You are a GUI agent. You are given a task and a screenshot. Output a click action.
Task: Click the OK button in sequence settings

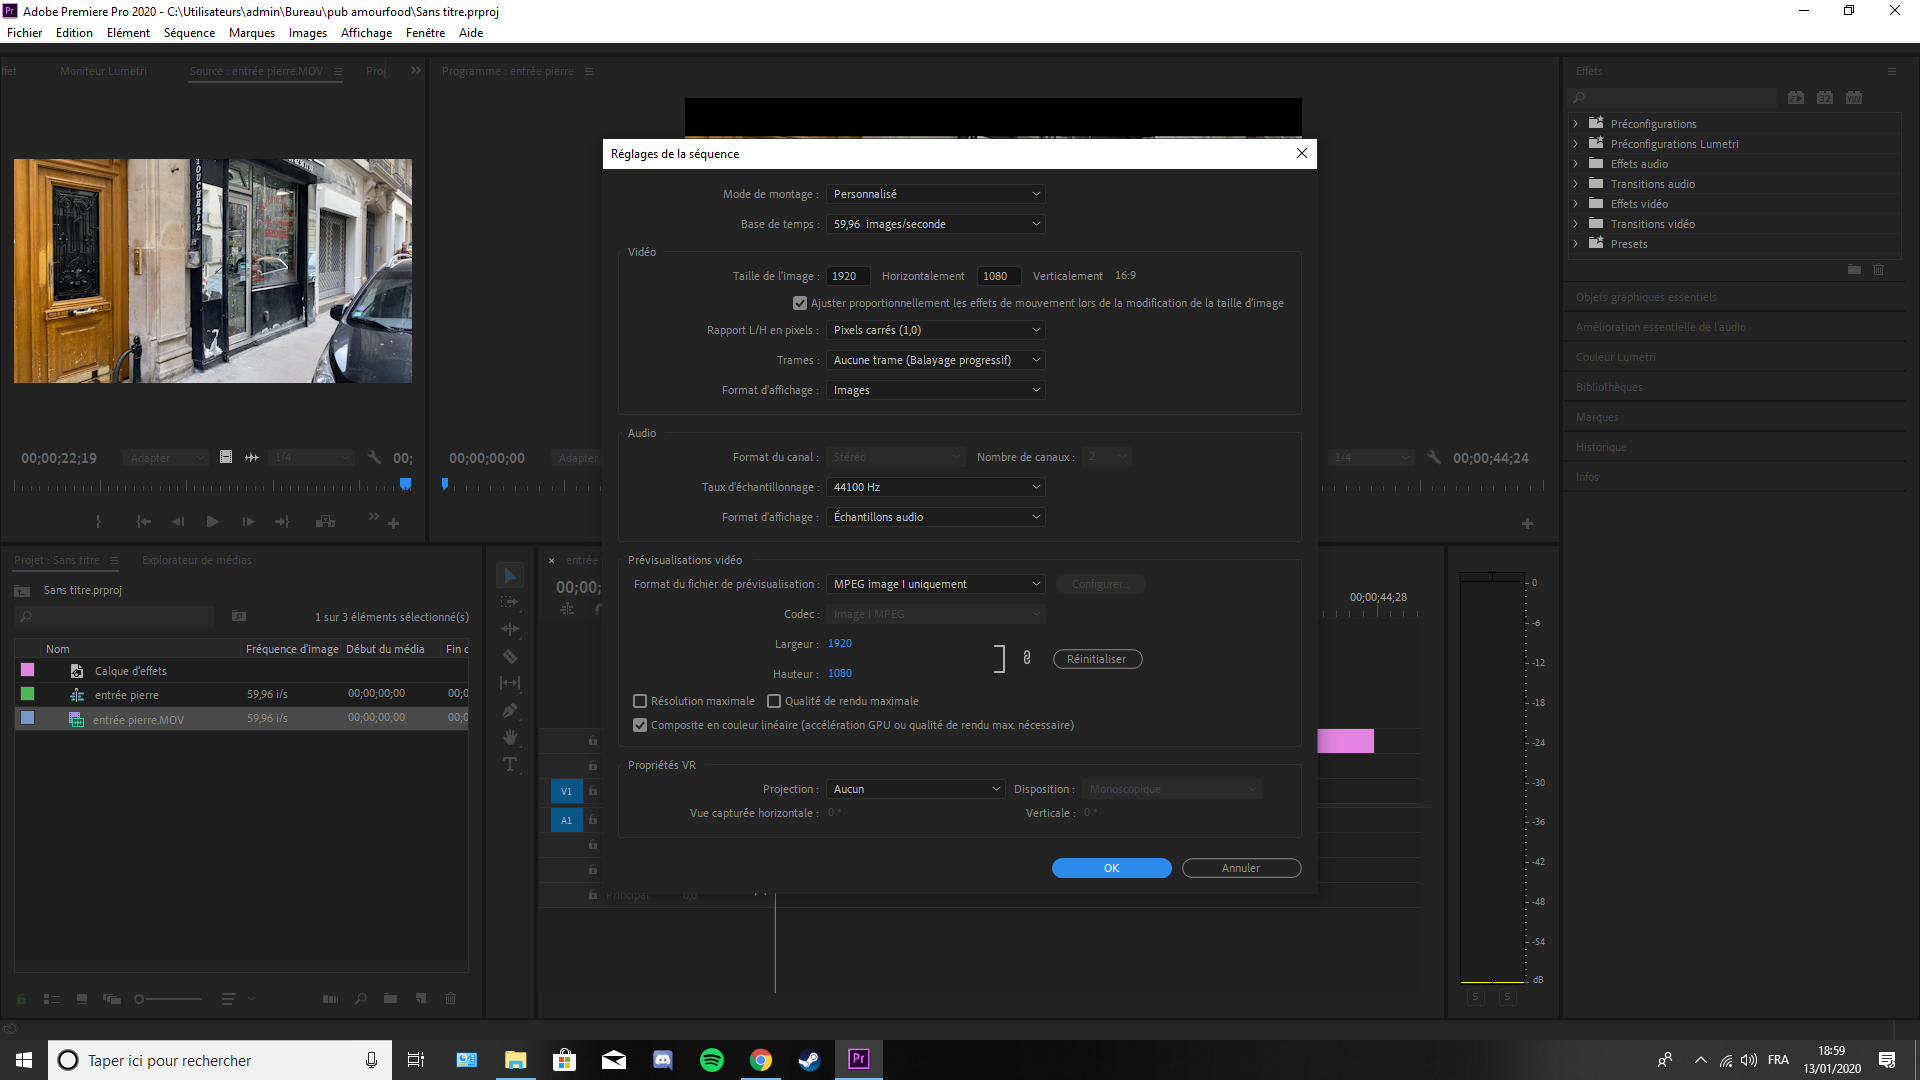tap(1111, 868)
